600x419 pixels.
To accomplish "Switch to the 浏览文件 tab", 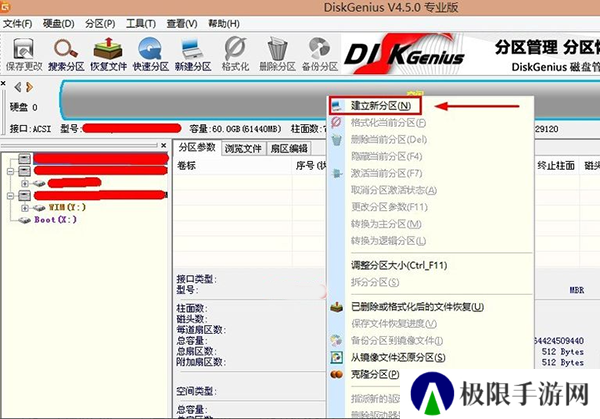I will [243, 148].
